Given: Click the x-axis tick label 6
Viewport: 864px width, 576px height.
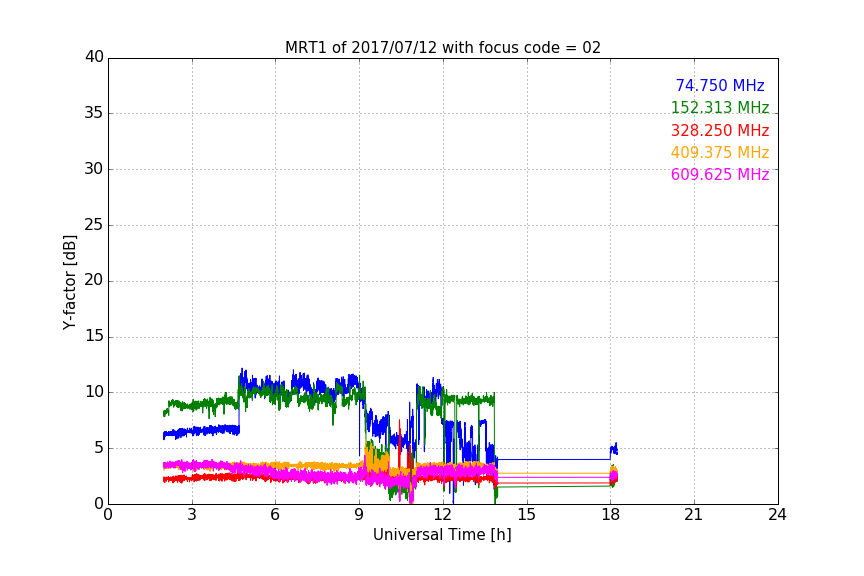Looking at the screenshot, I should pos(275,515).
